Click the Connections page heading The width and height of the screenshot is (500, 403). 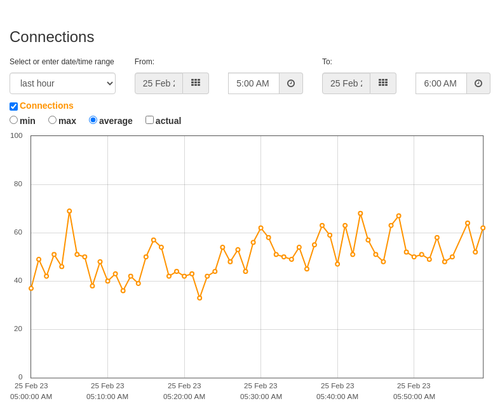click(52, 37)
